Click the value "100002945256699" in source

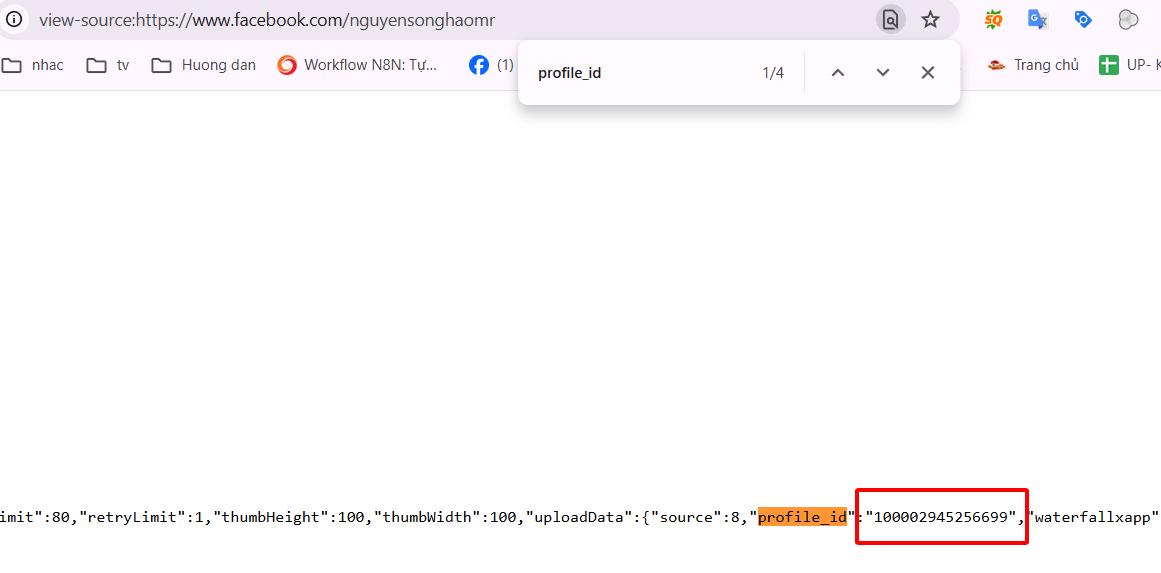tap(943, 517)
